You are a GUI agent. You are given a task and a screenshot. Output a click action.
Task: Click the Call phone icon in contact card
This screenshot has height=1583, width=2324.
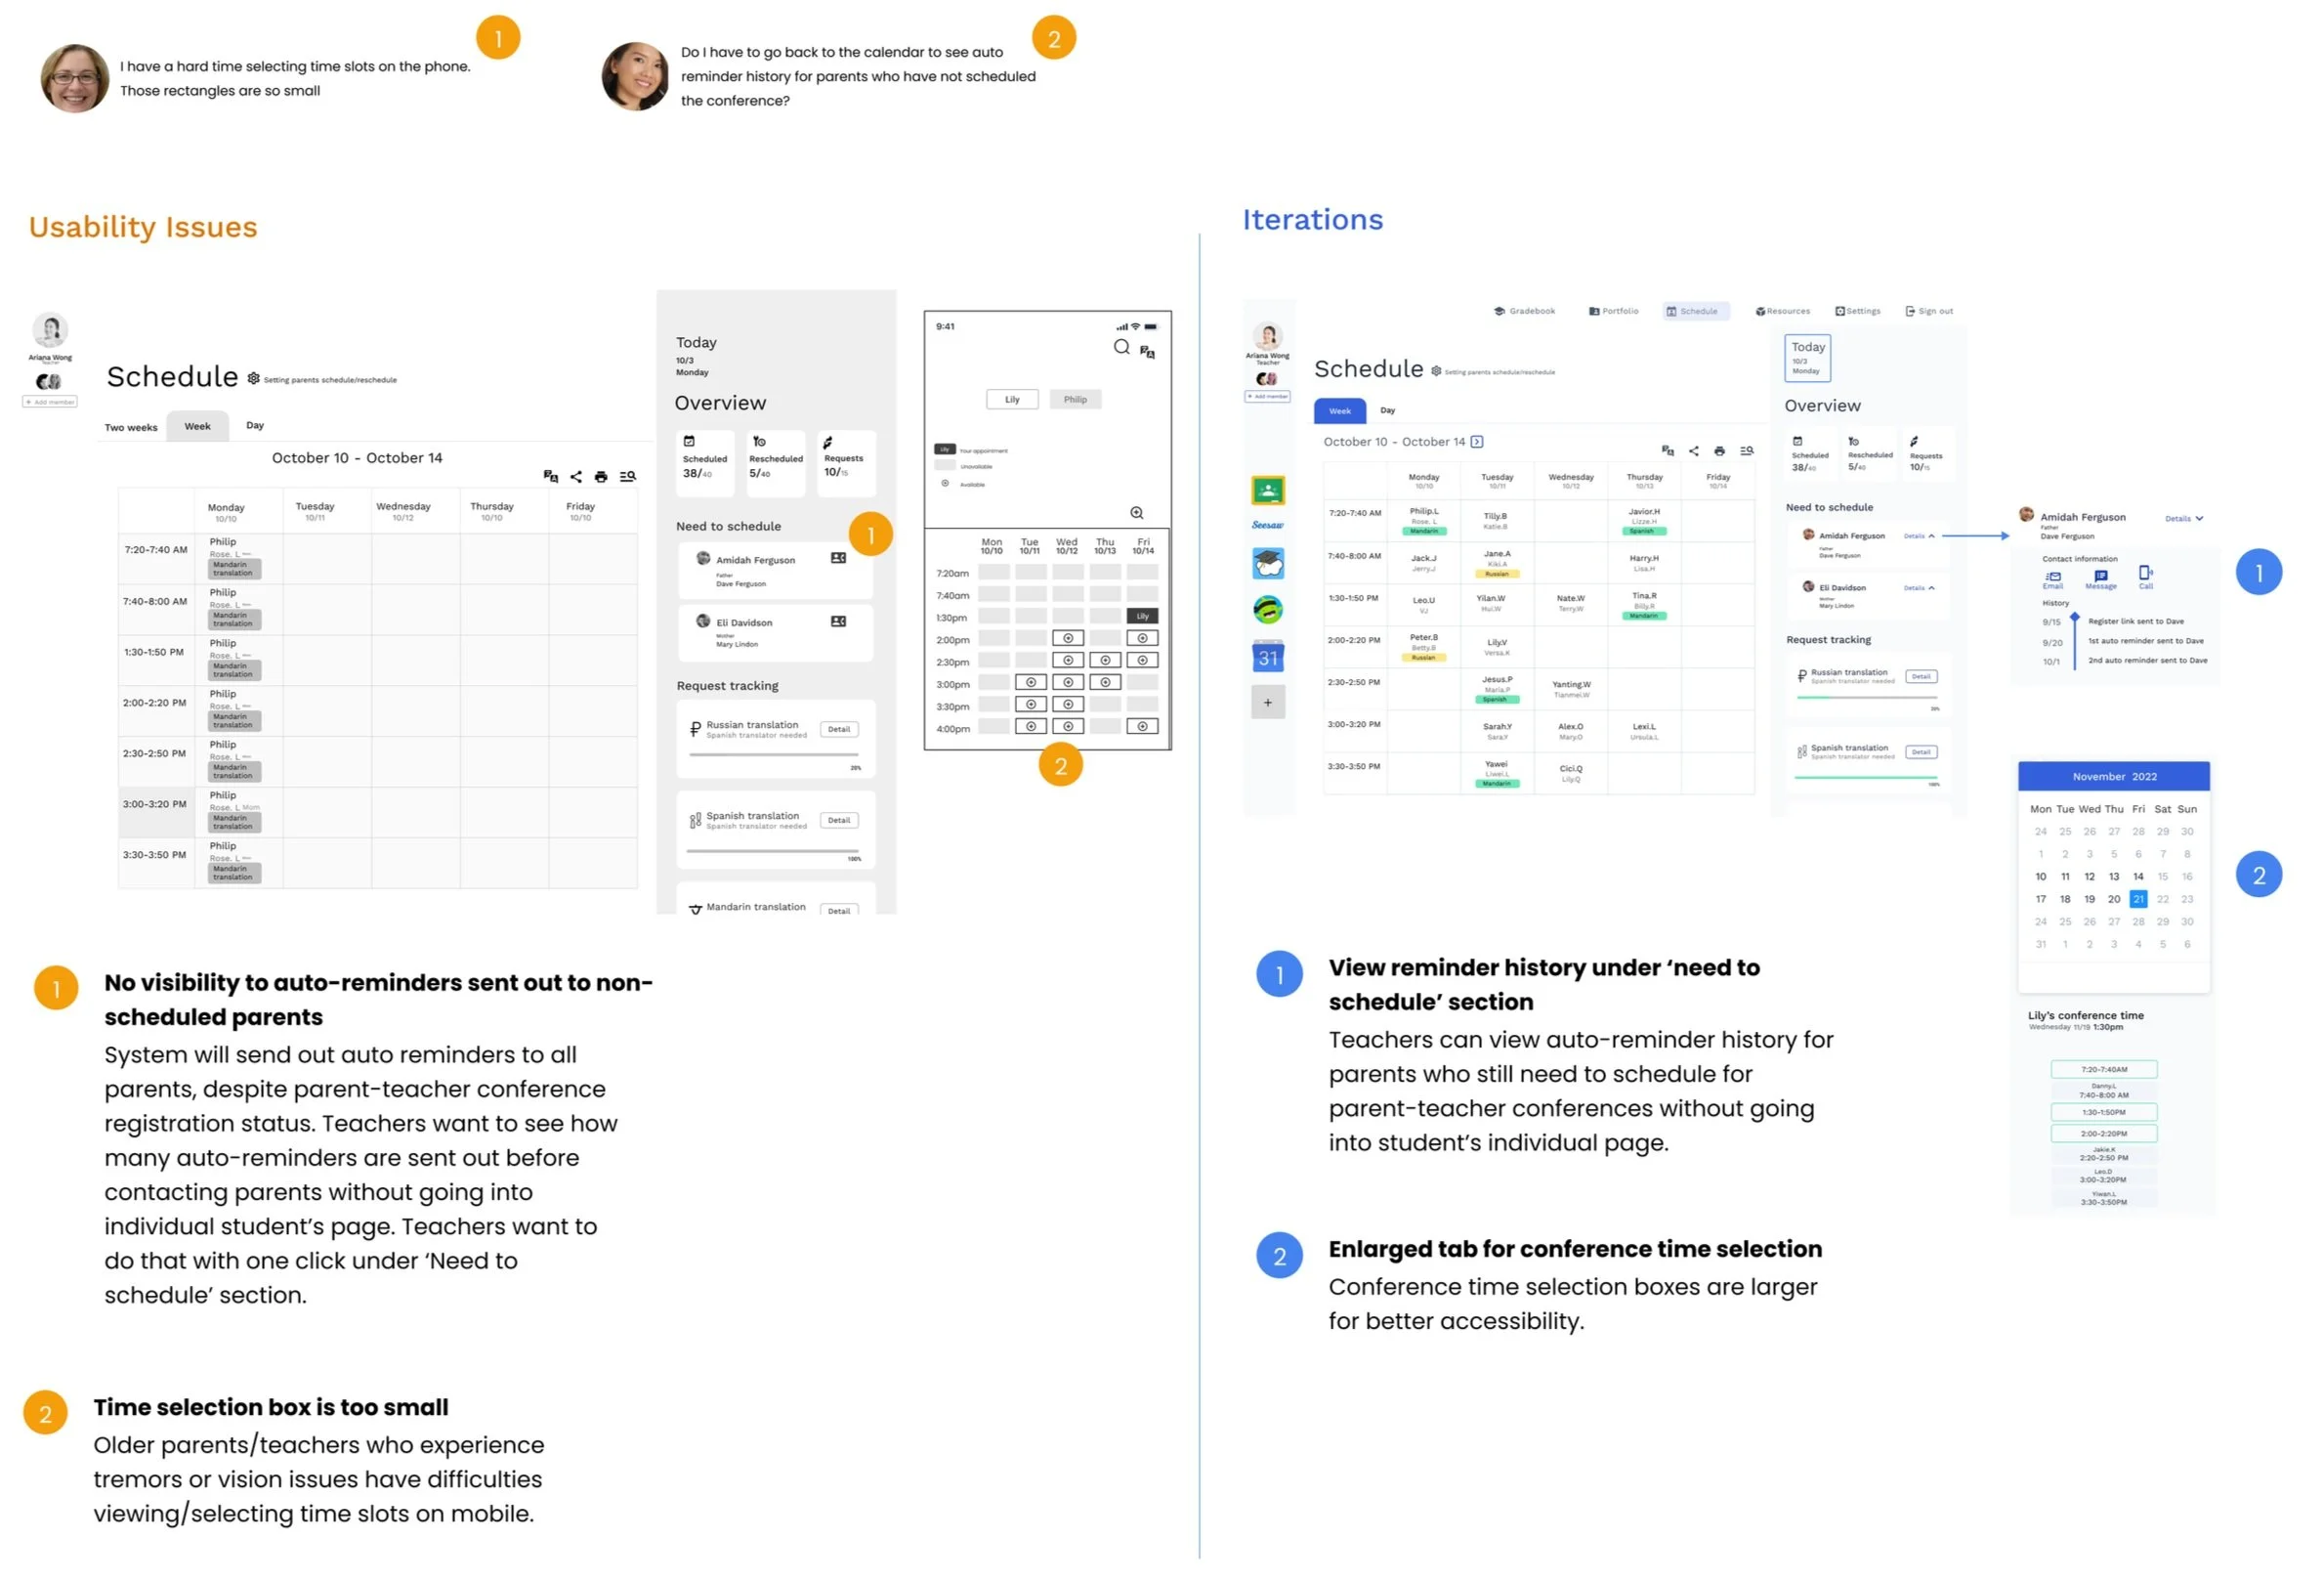point(2145,573)
